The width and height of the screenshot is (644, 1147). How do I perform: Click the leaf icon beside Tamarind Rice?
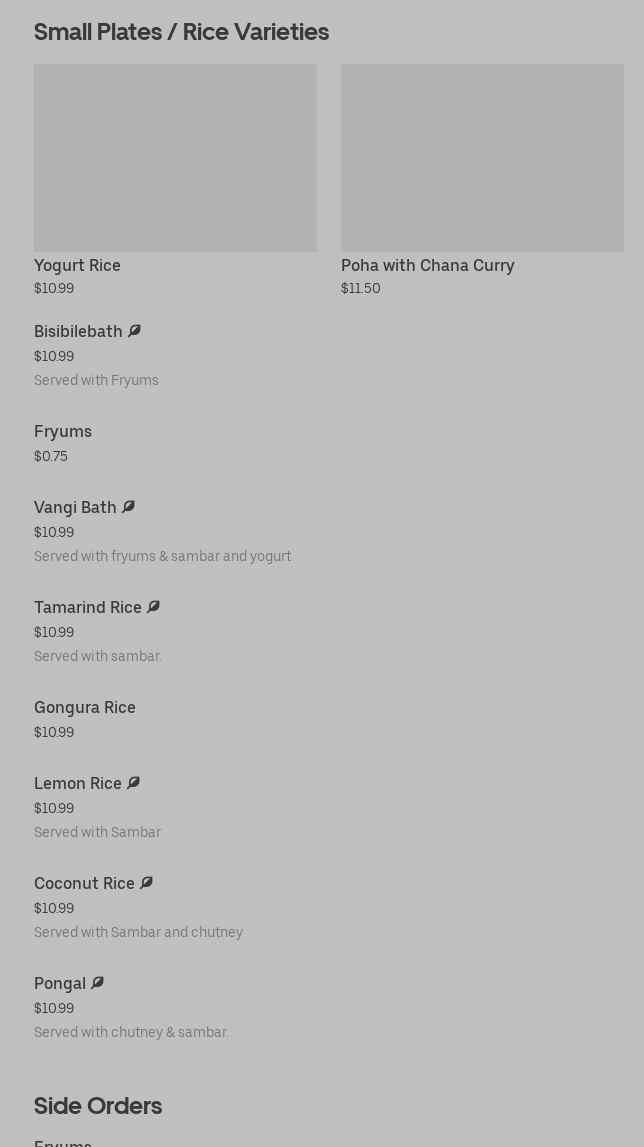click(153, 607)
